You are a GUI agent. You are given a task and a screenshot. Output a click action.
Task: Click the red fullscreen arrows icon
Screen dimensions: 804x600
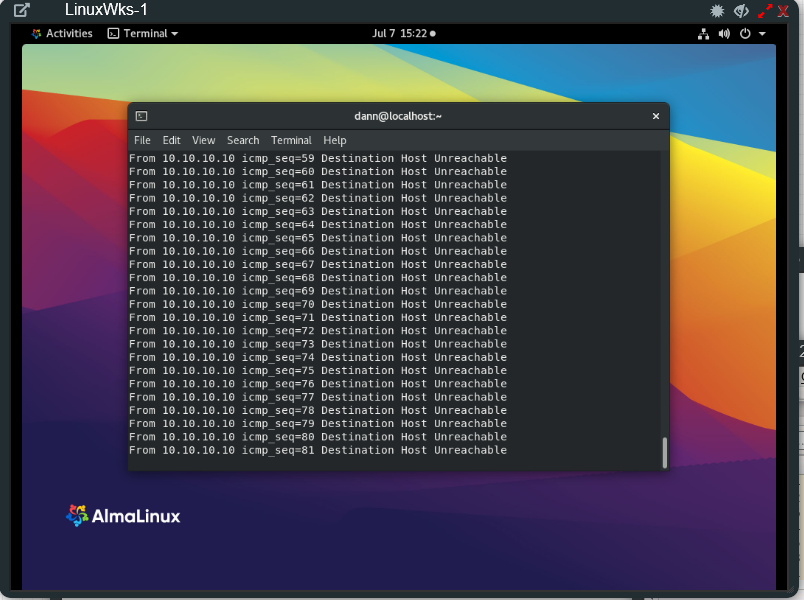click(x=765, y=11)
